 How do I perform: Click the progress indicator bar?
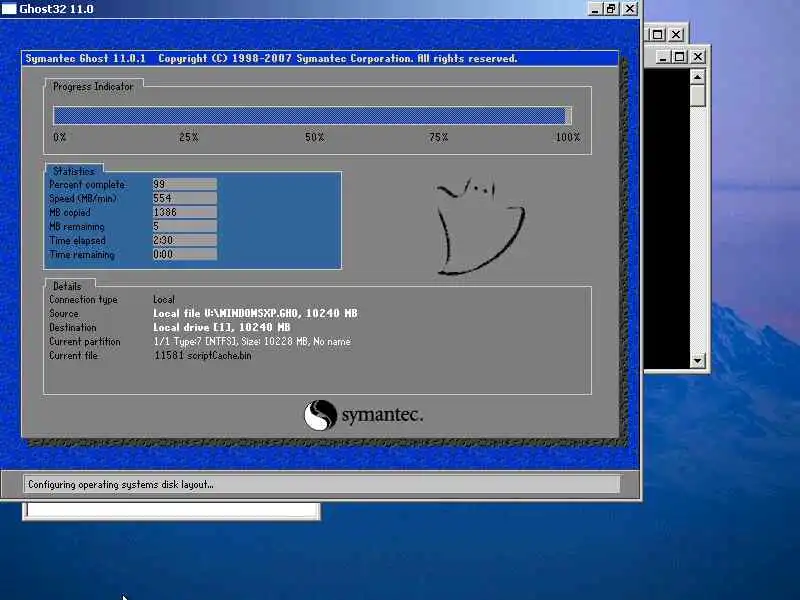312,116
